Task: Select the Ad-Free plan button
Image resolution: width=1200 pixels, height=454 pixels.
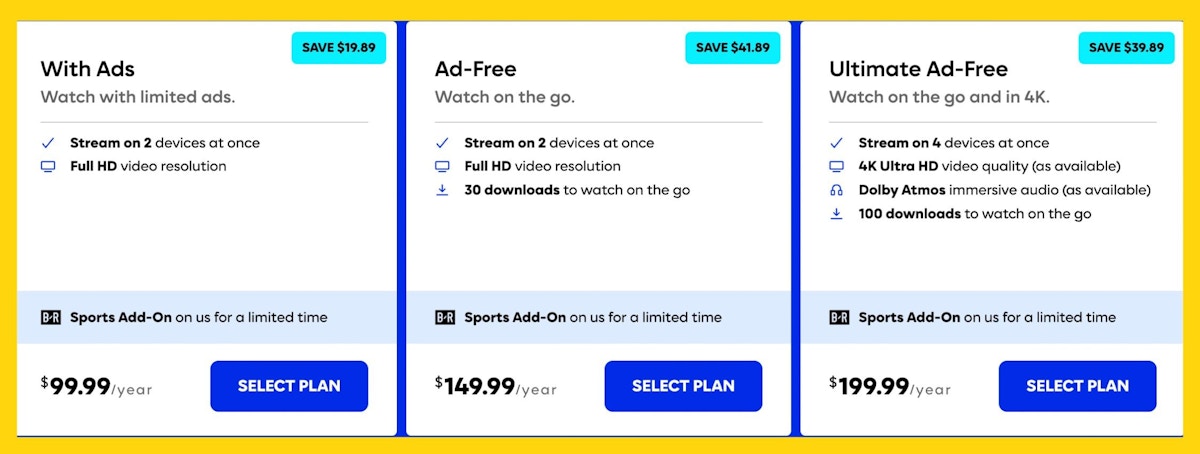Action: point(683,386)
